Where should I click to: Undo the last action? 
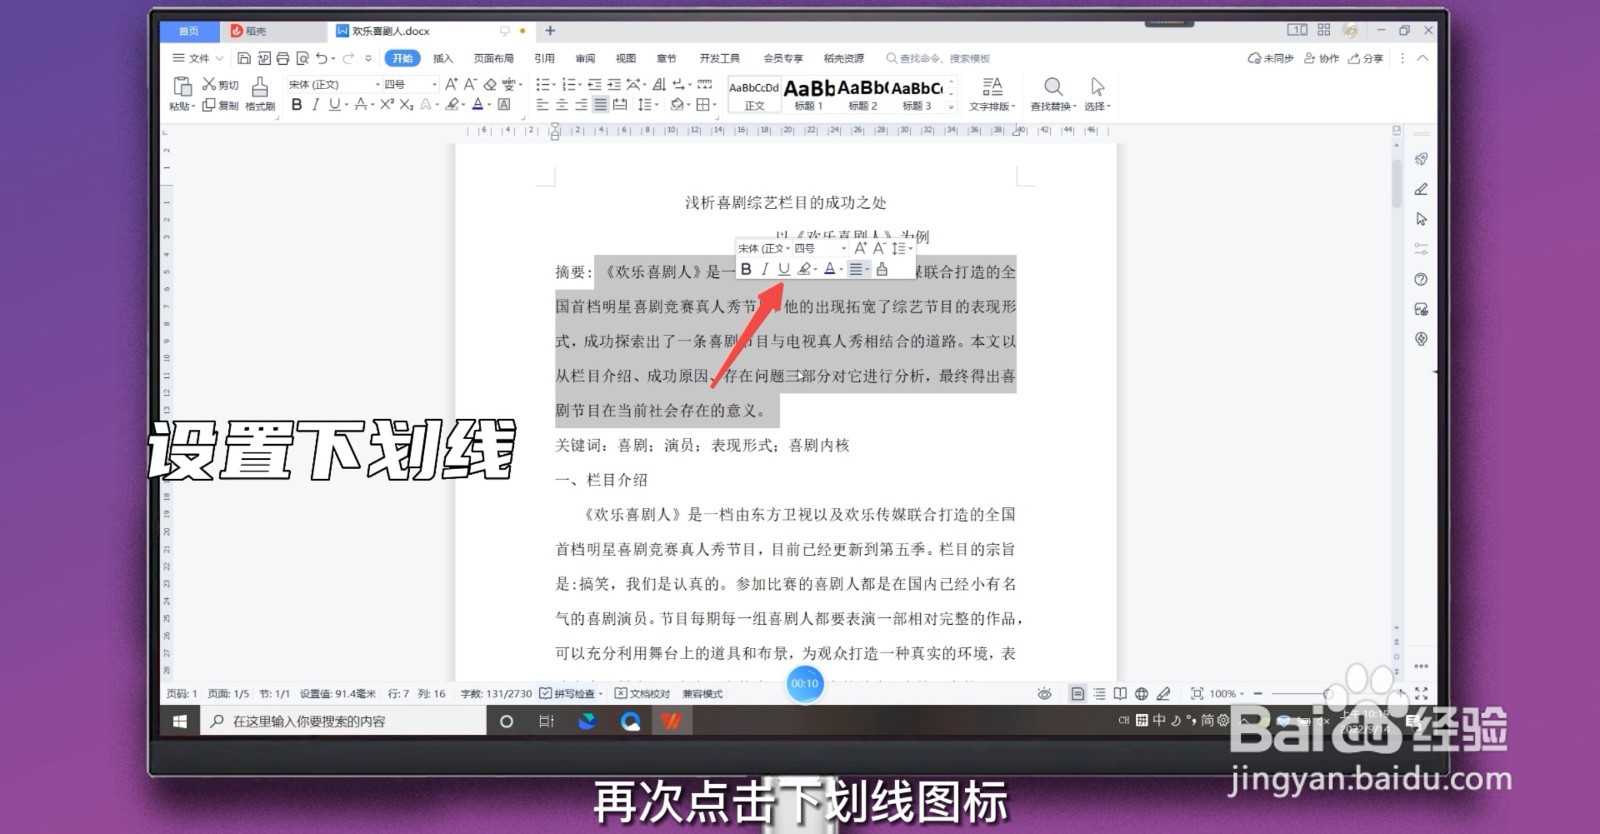321,59
